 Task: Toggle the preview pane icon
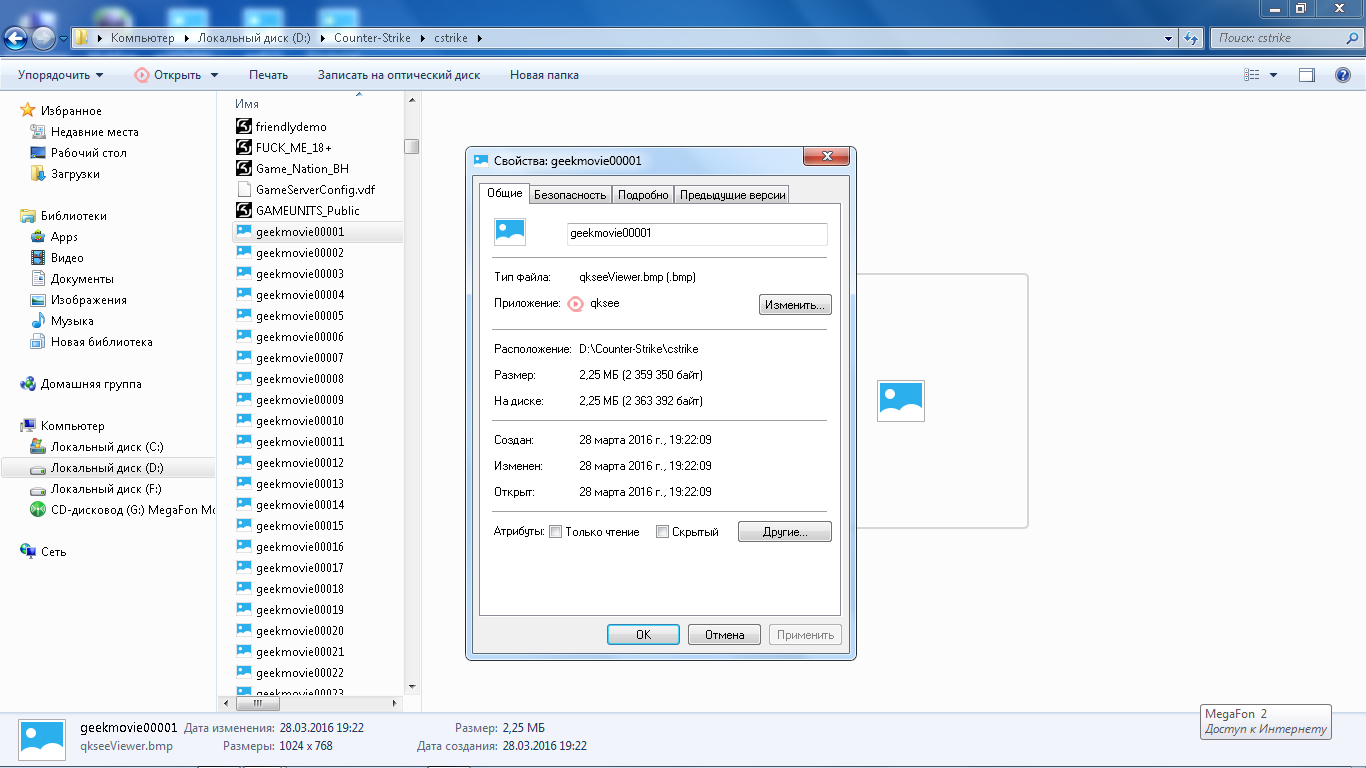click(x=1306, y=75)
